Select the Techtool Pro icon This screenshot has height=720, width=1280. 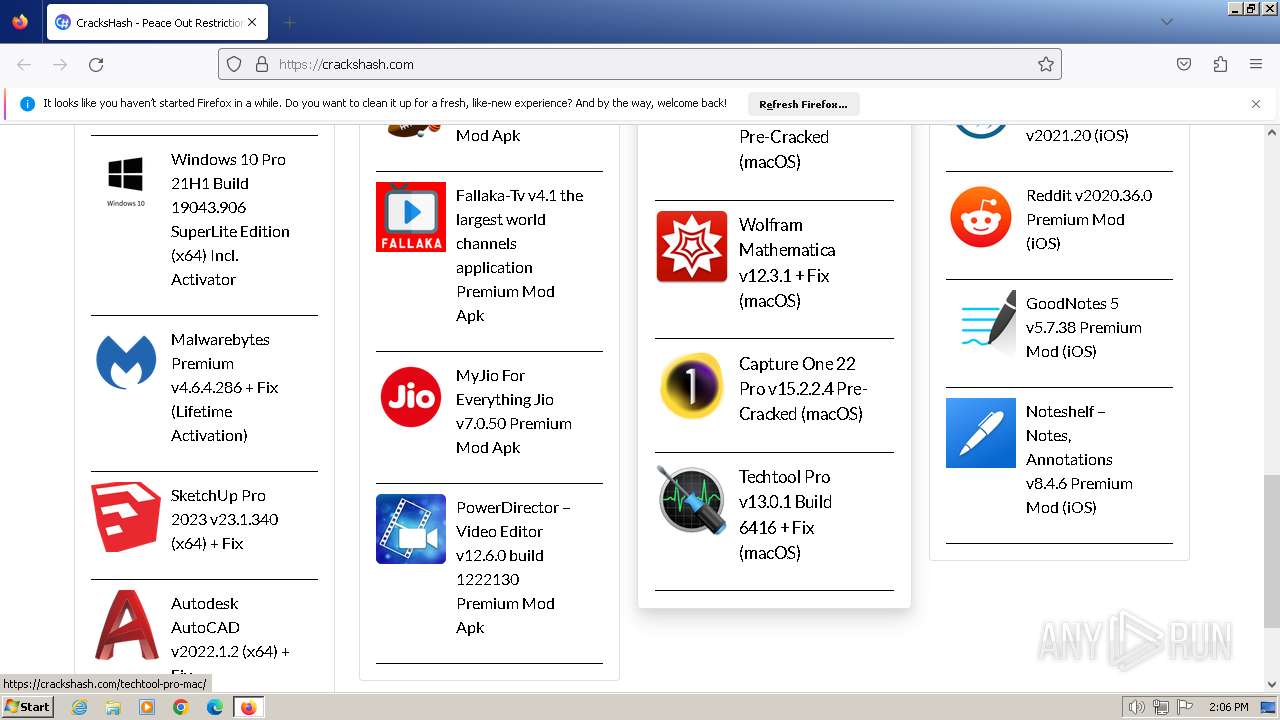[692, 499]
